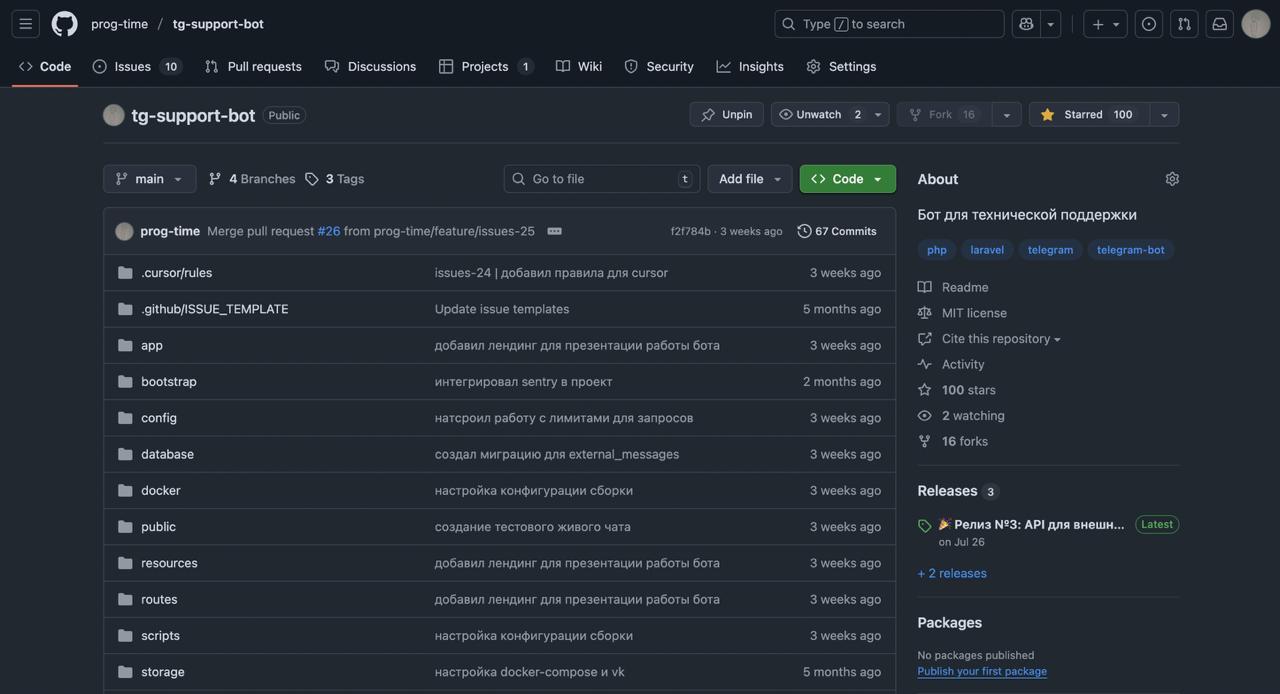View the 3 Tags link
Image resolution: width=1280 pixels, height=694 pixels.
tap(335, 179)
